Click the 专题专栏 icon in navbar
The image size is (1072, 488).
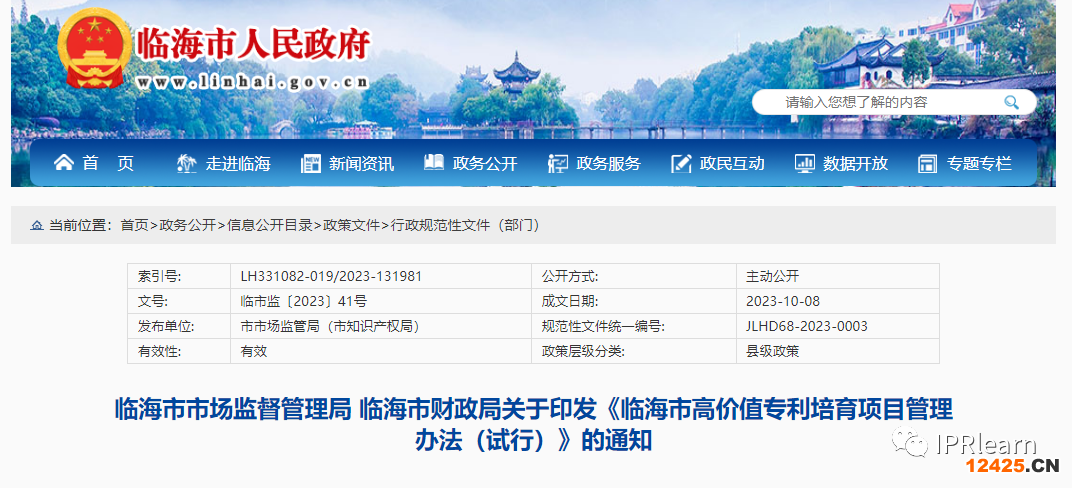point(928,163)
